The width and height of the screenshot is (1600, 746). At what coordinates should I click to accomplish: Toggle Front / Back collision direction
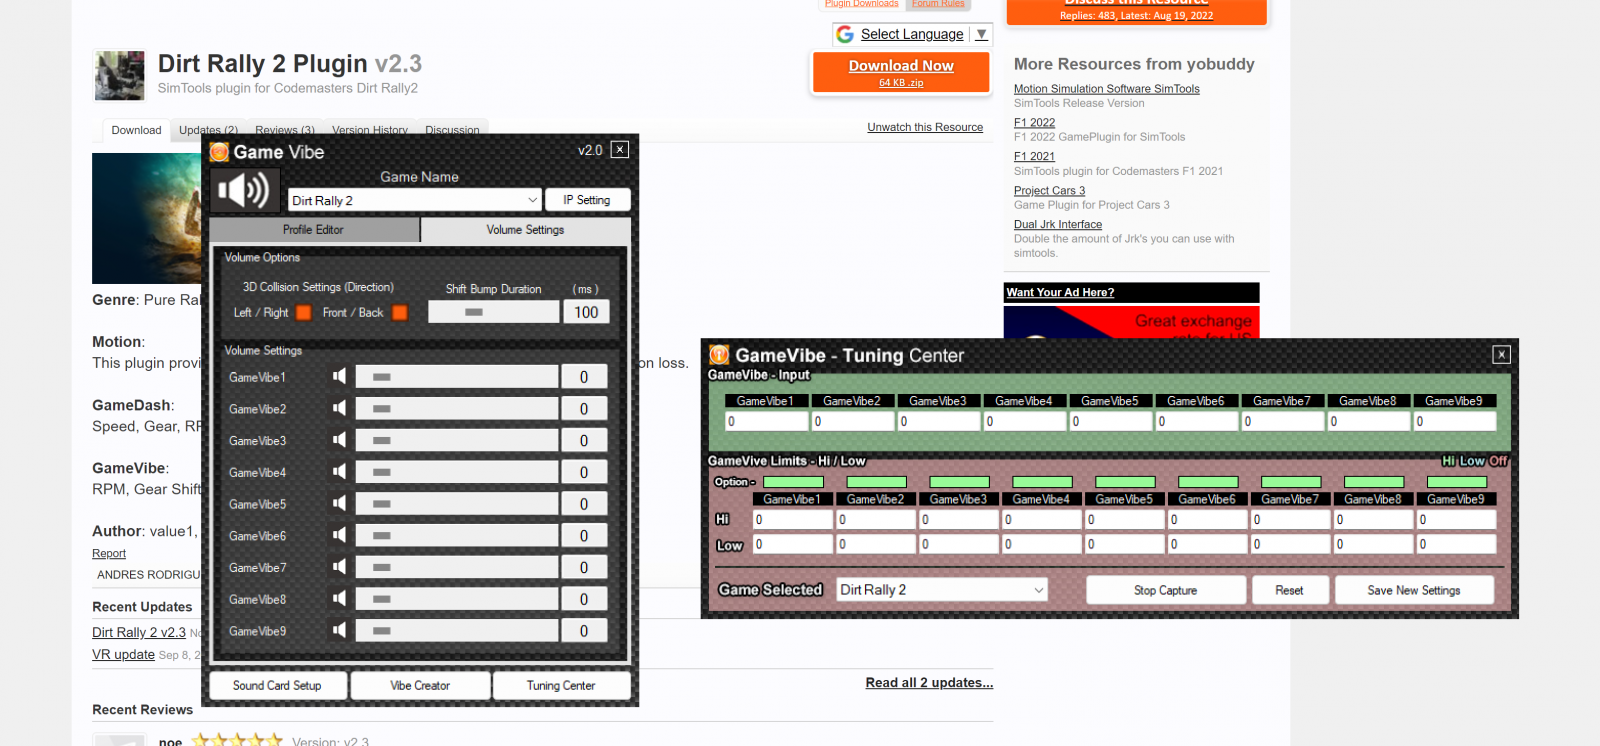pyautogui.click(x=400, y=313)
